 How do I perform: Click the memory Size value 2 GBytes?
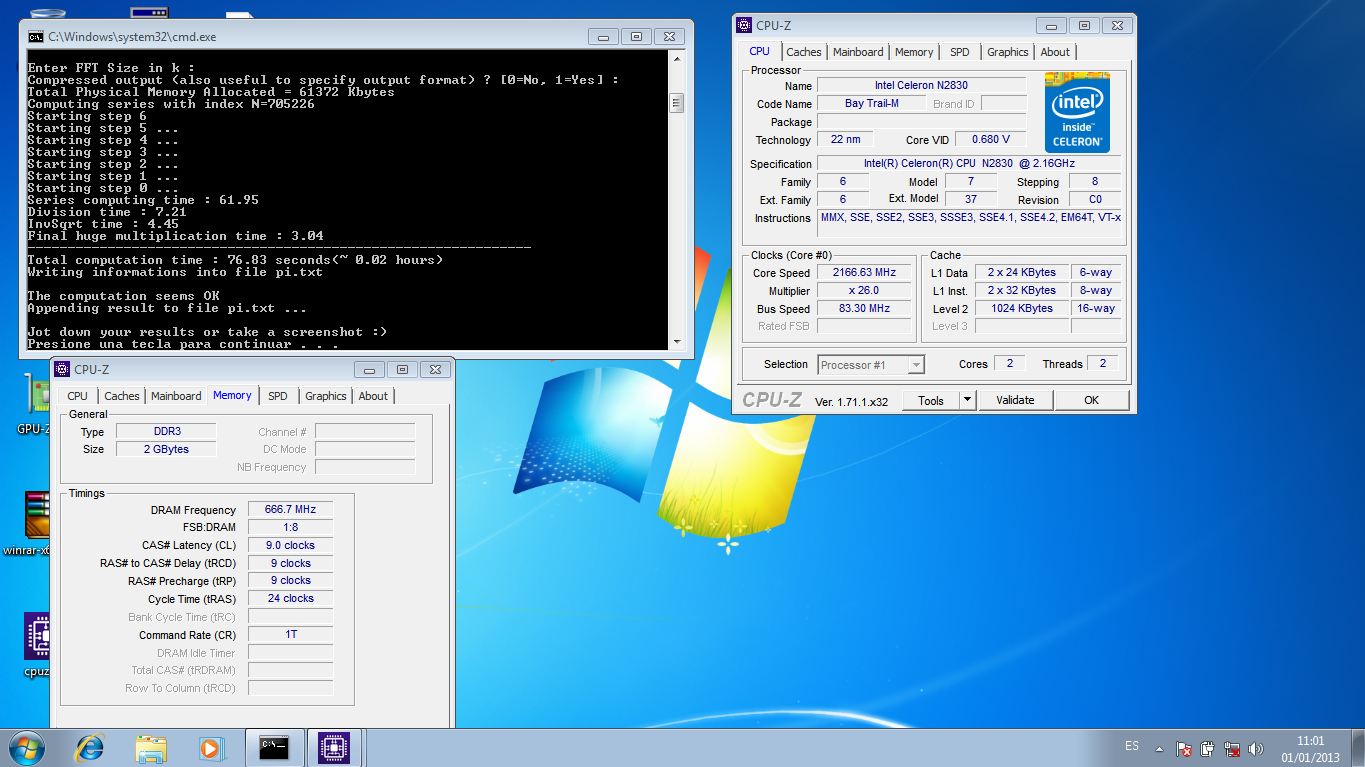(165, 450)
